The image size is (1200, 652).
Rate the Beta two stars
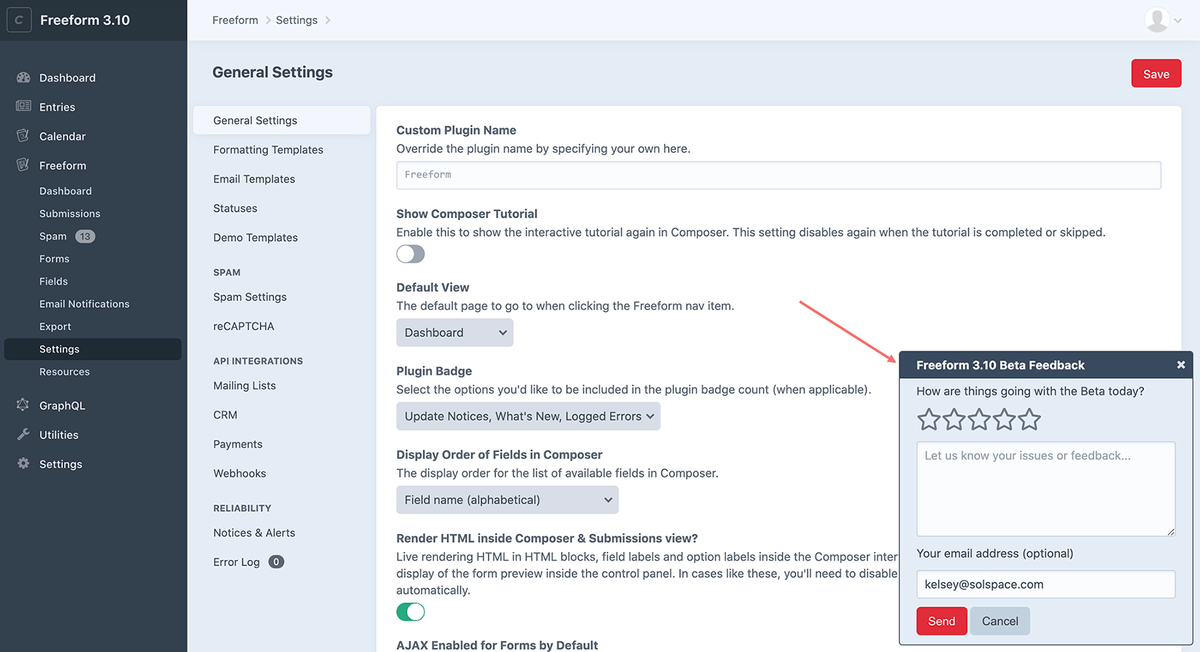tap(954, 419)
